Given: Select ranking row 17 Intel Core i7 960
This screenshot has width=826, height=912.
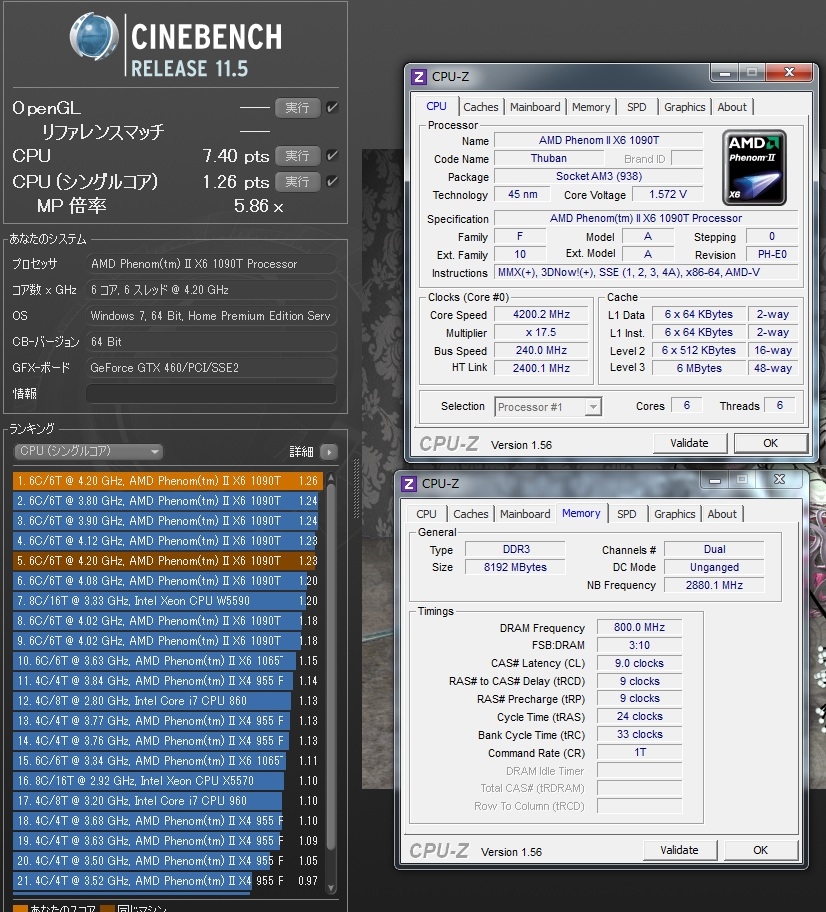Looking at the screenshot, I should pos(168,801).
